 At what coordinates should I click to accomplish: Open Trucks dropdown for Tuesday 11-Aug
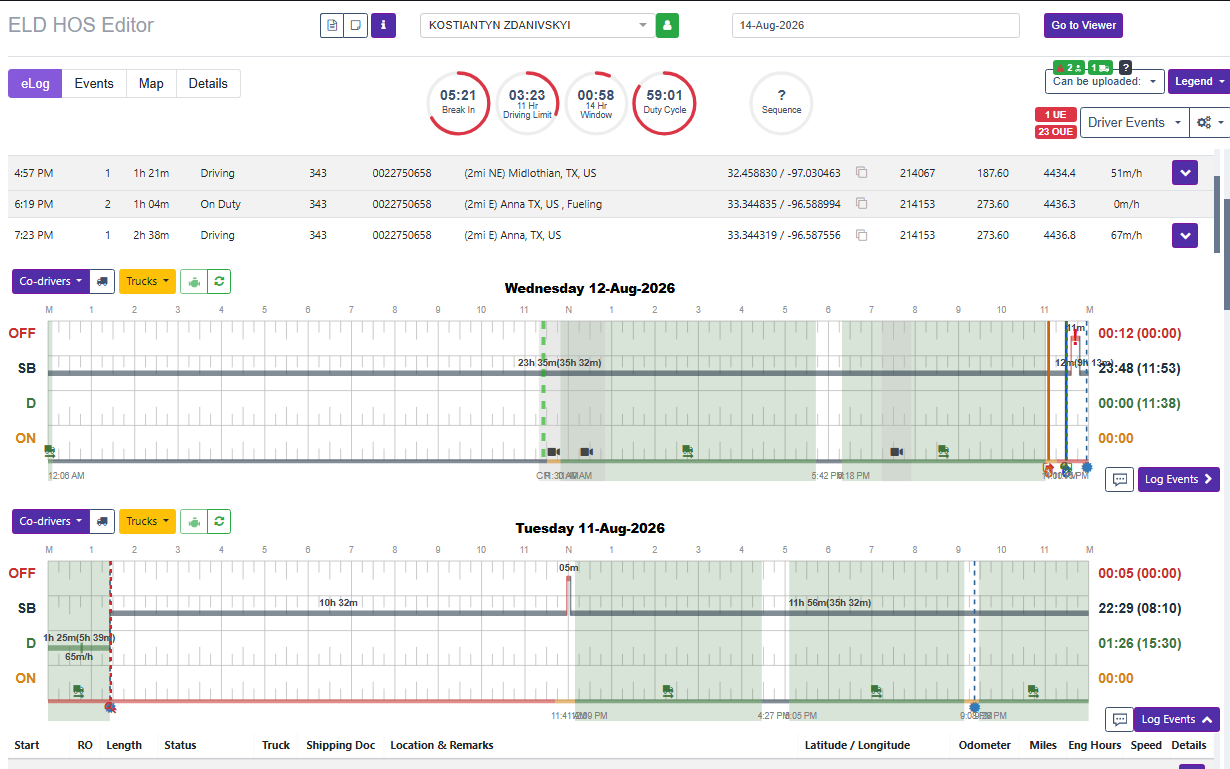tap(147, 521)
